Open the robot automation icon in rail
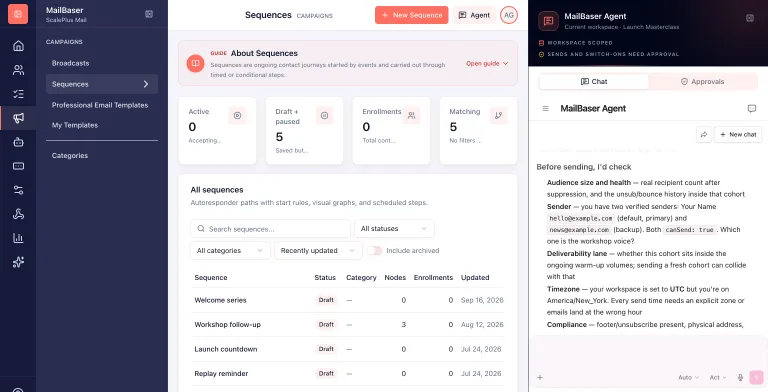The width and height of the screenshot is (768, 392). tap(18, 142)
